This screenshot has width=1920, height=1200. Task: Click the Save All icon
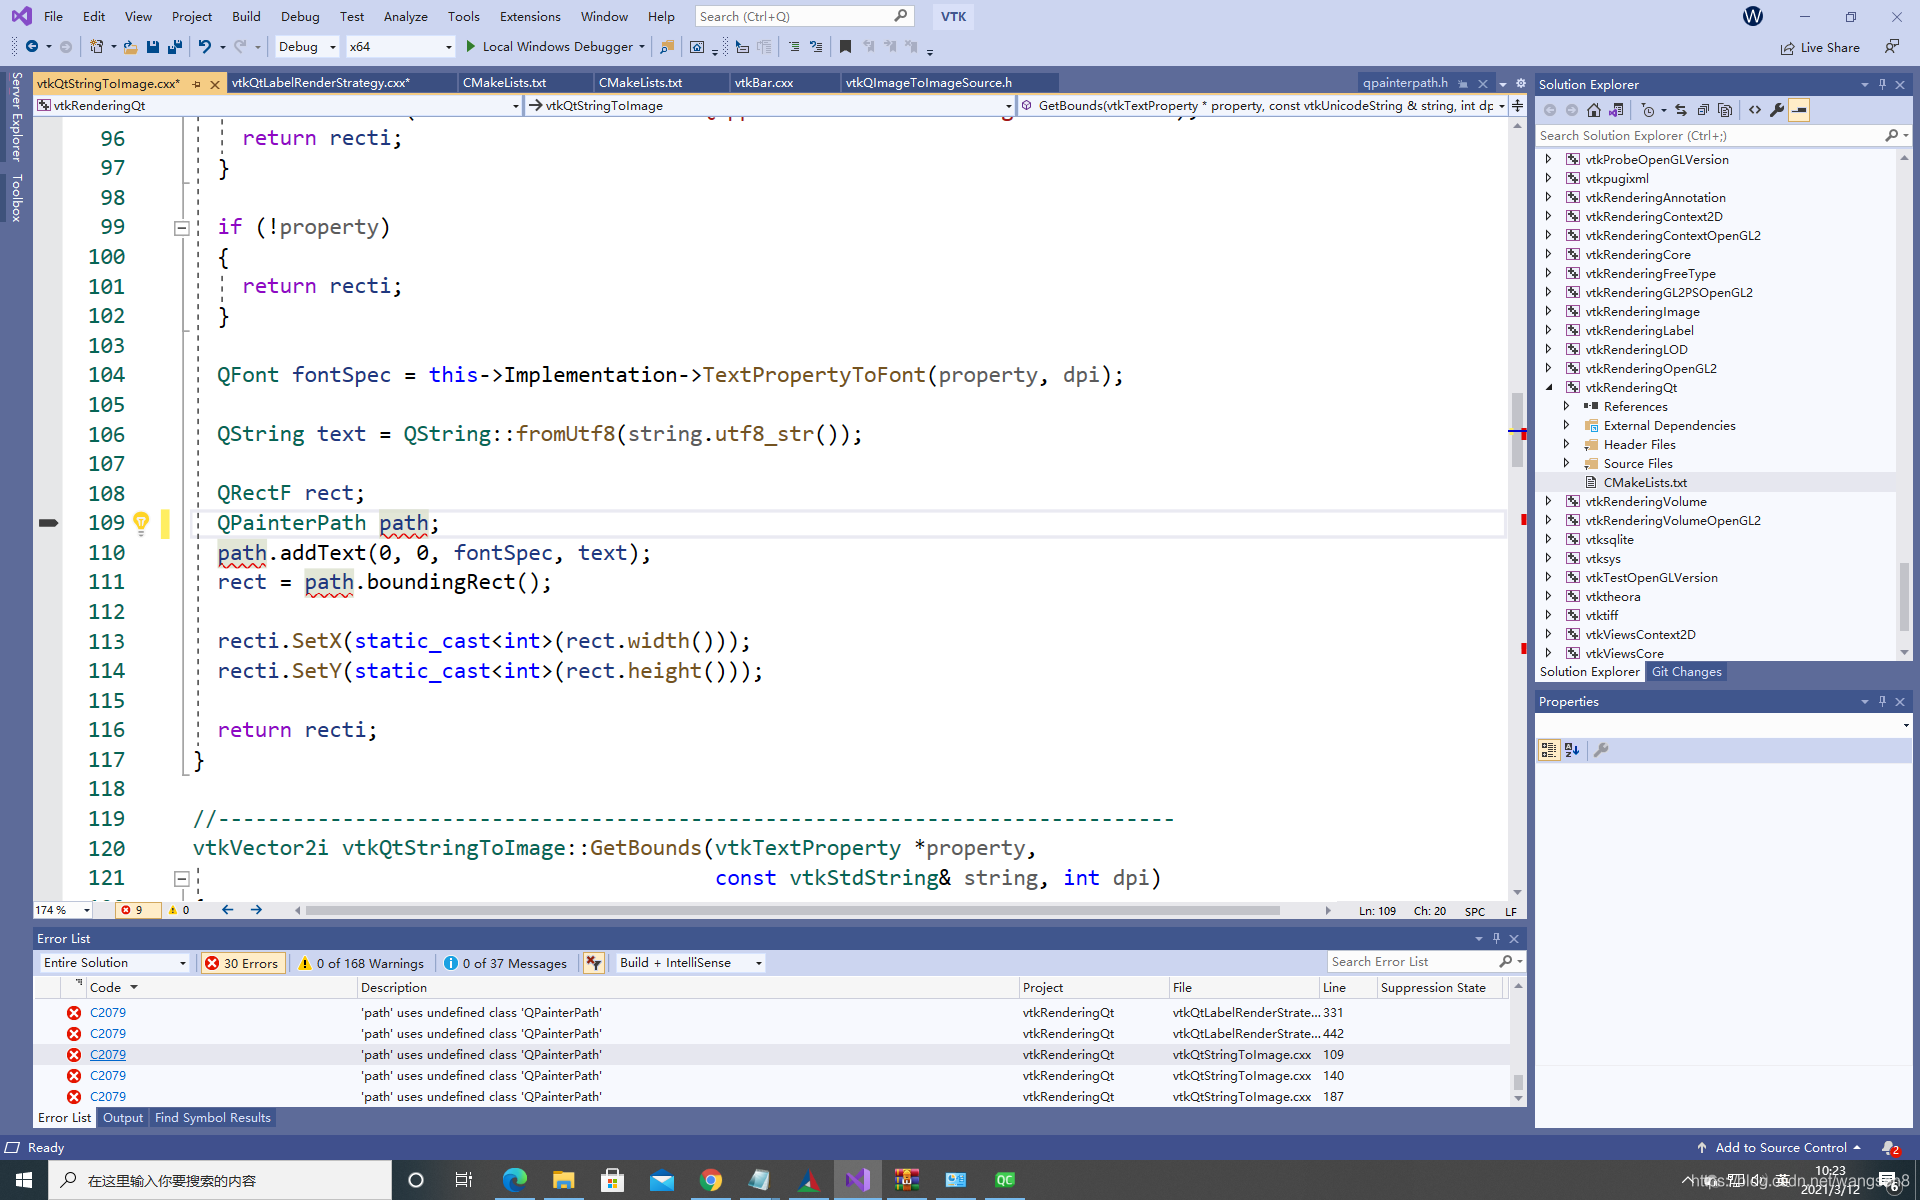175,46
